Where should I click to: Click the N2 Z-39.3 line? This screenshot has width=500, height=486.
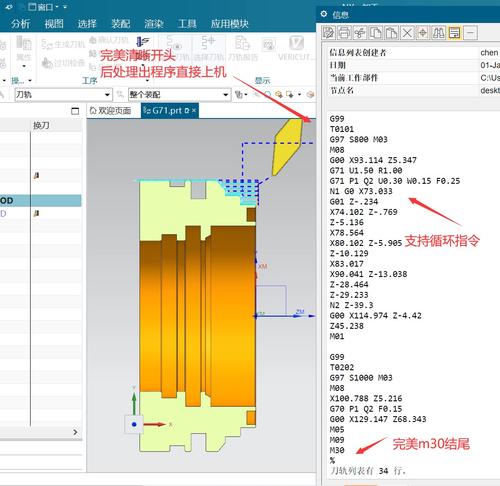[351, 305]
